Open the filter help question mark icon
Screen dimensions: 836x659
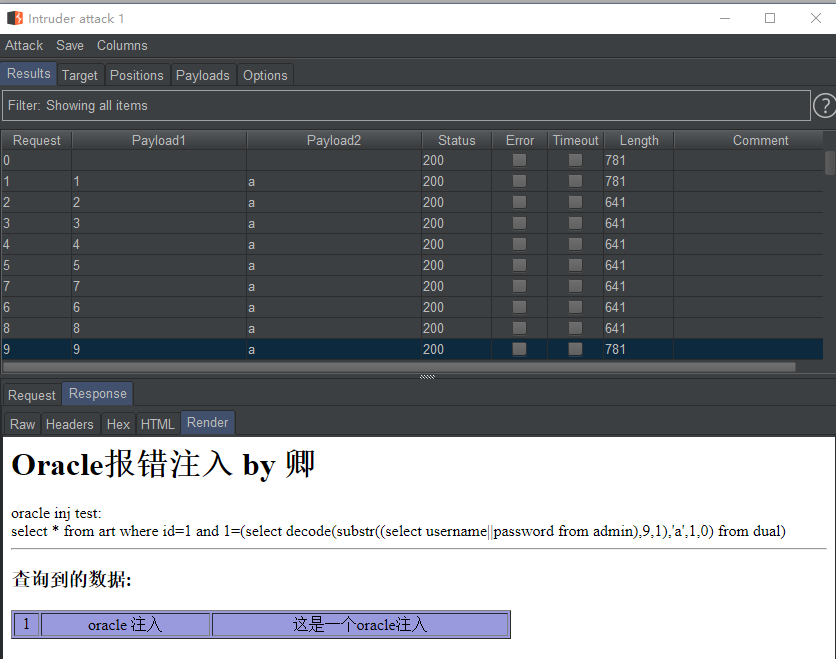[x=824, y=105]
